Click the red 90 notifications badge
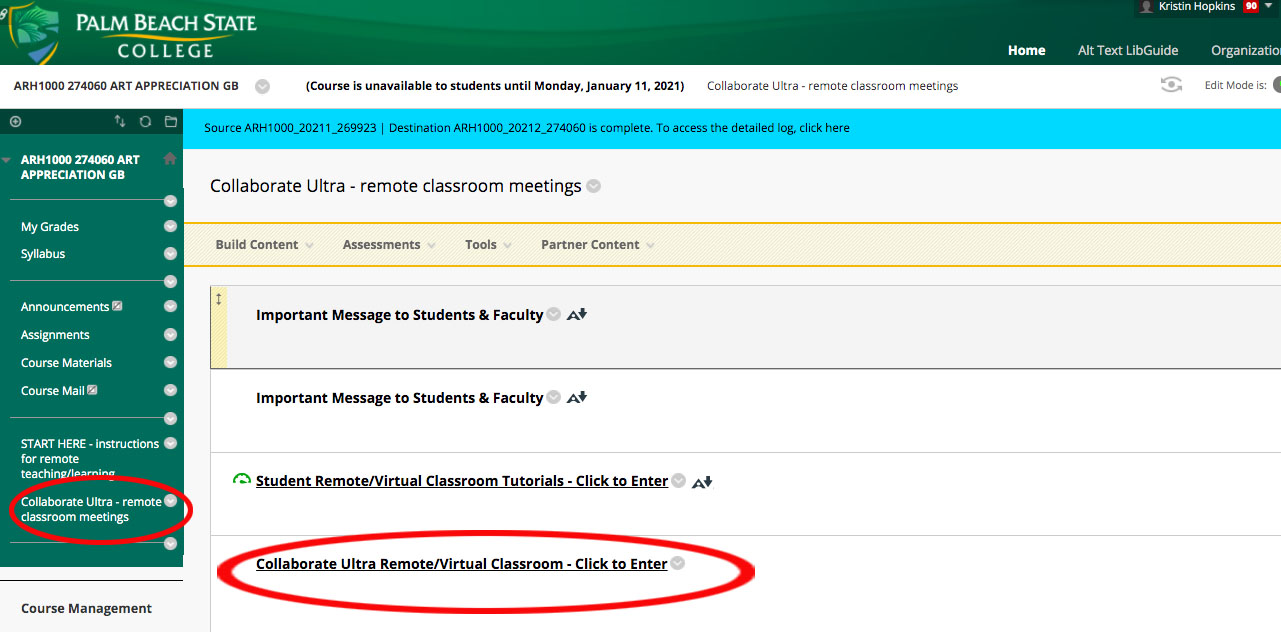Image resolution: width=1281 pixels, height=632 pixels. tap(1251, 7)
